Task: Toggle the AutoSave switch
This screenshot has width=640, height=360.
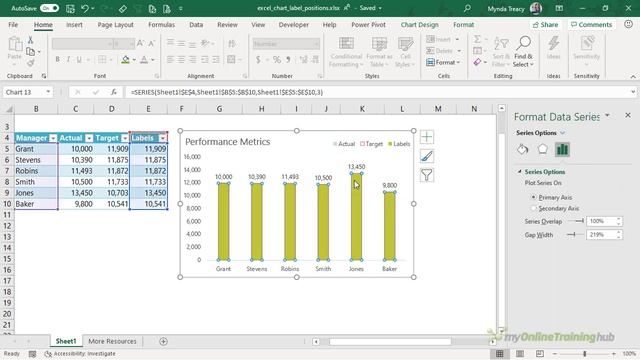Action: click(x=49, y=8)
